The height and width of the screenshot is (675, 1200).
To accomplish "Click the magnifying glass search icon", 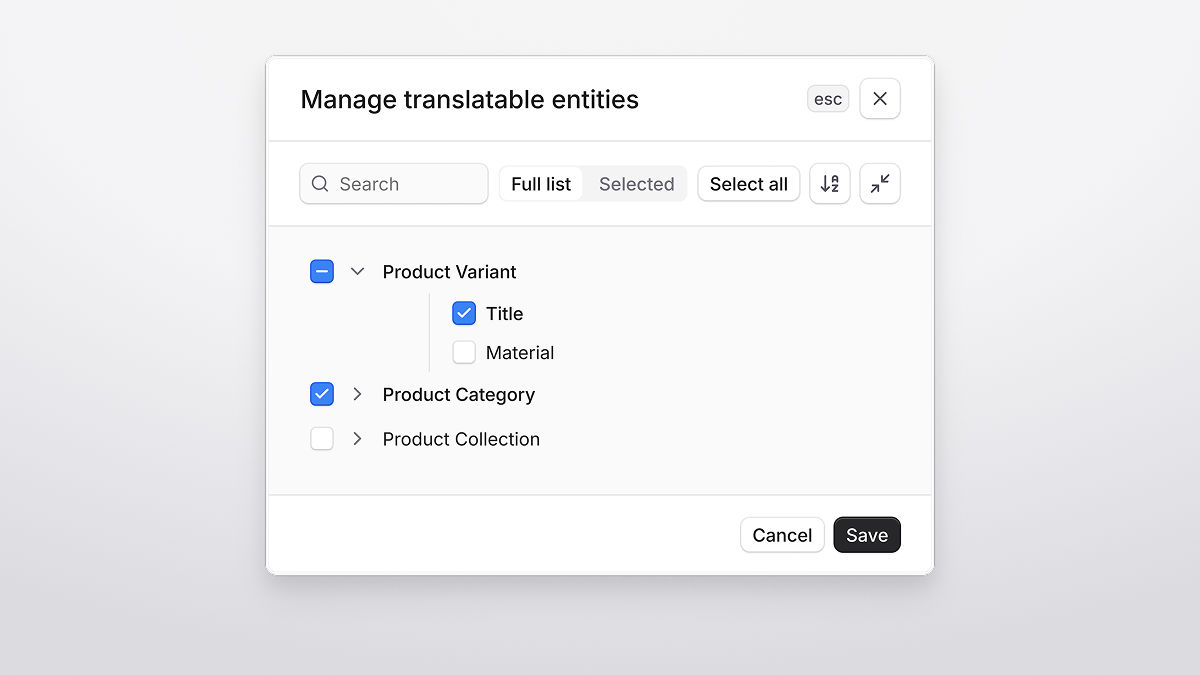I will click(x=320, y=184).
